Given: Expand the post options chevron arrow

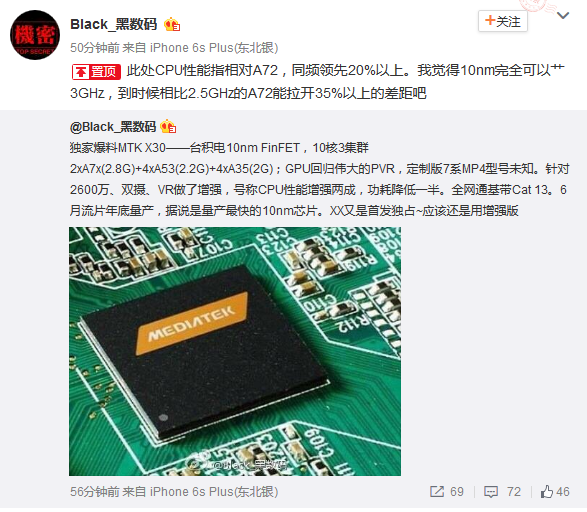Looking at the screenshot, I should click(x=563, y=15).
